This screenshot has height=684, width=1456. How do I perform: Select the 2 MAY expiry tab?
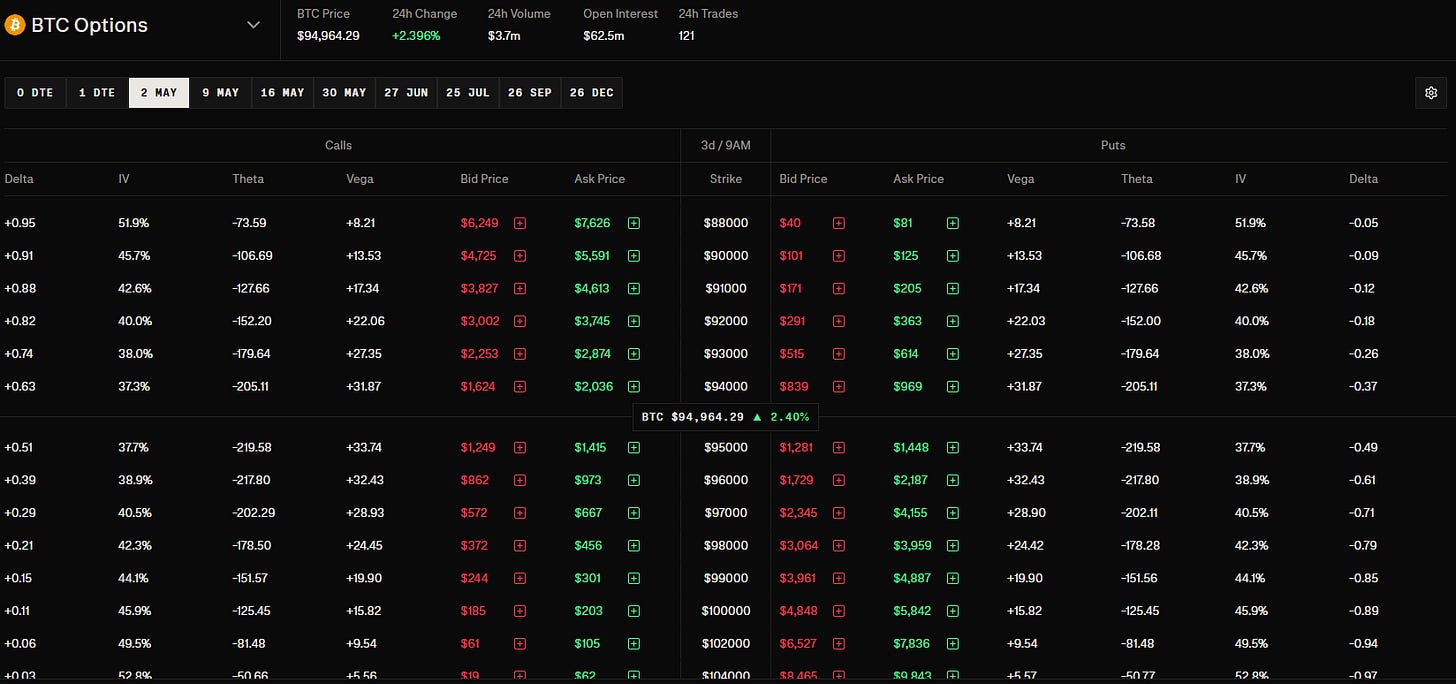(159, 93)
